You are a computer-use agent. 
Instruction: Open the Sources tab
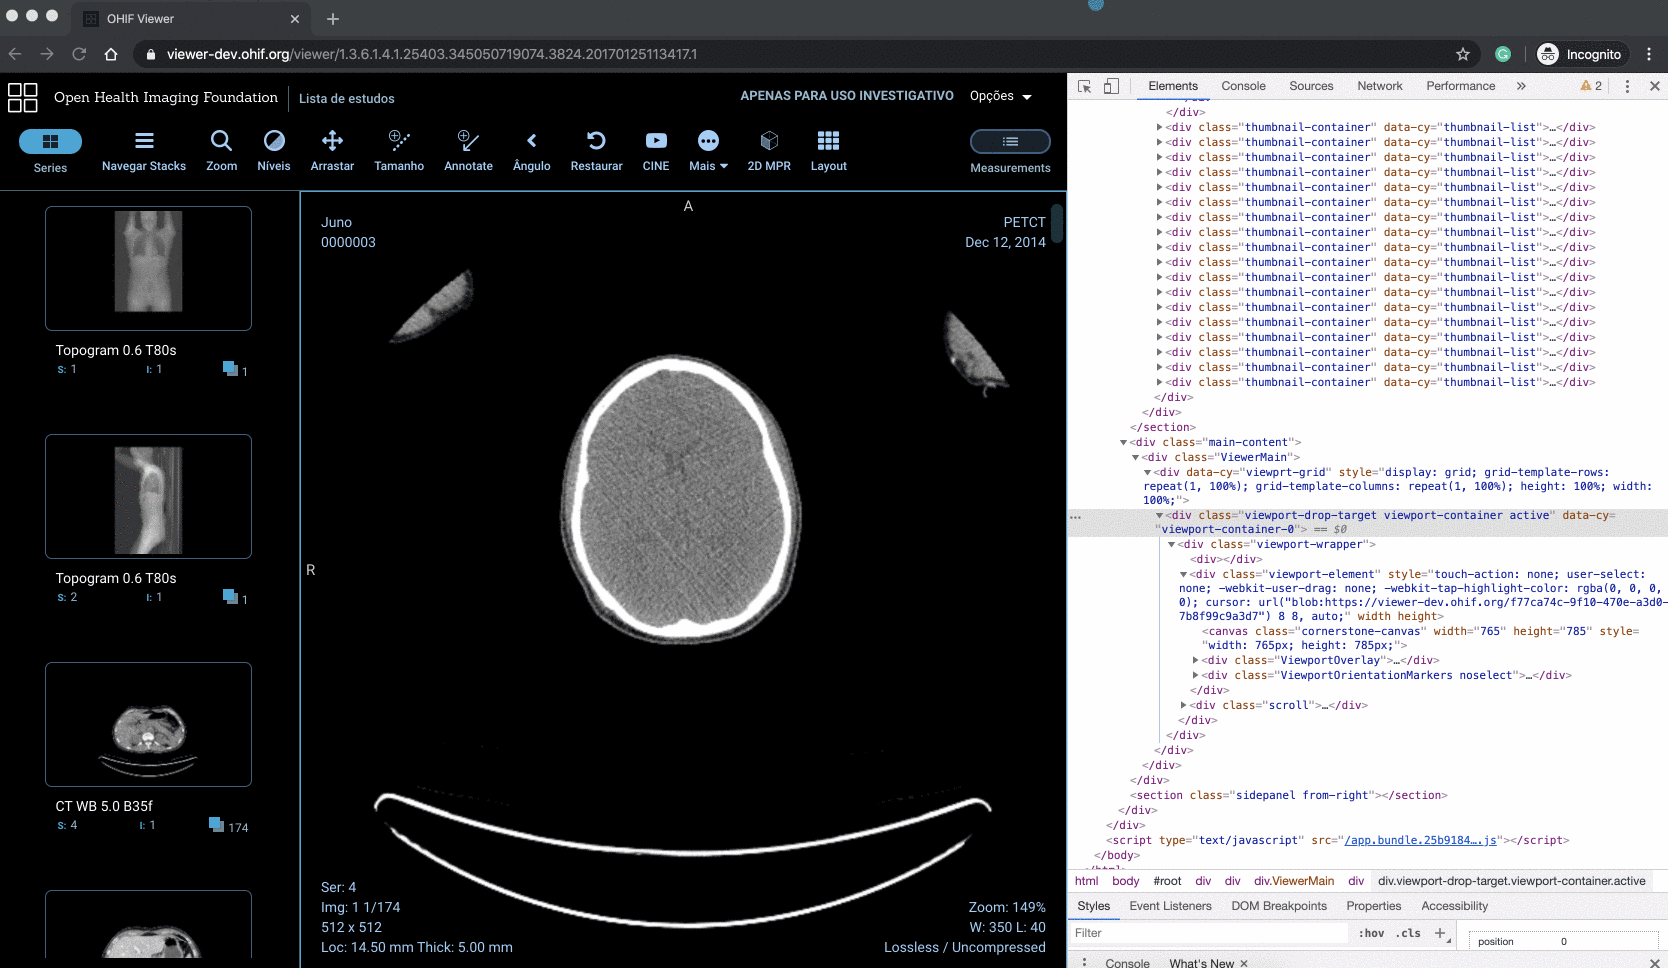click(1311, 86)
